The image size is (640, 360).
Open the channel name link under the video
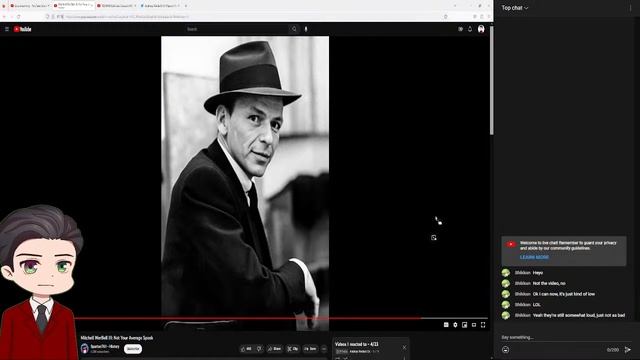coord(105,347)
